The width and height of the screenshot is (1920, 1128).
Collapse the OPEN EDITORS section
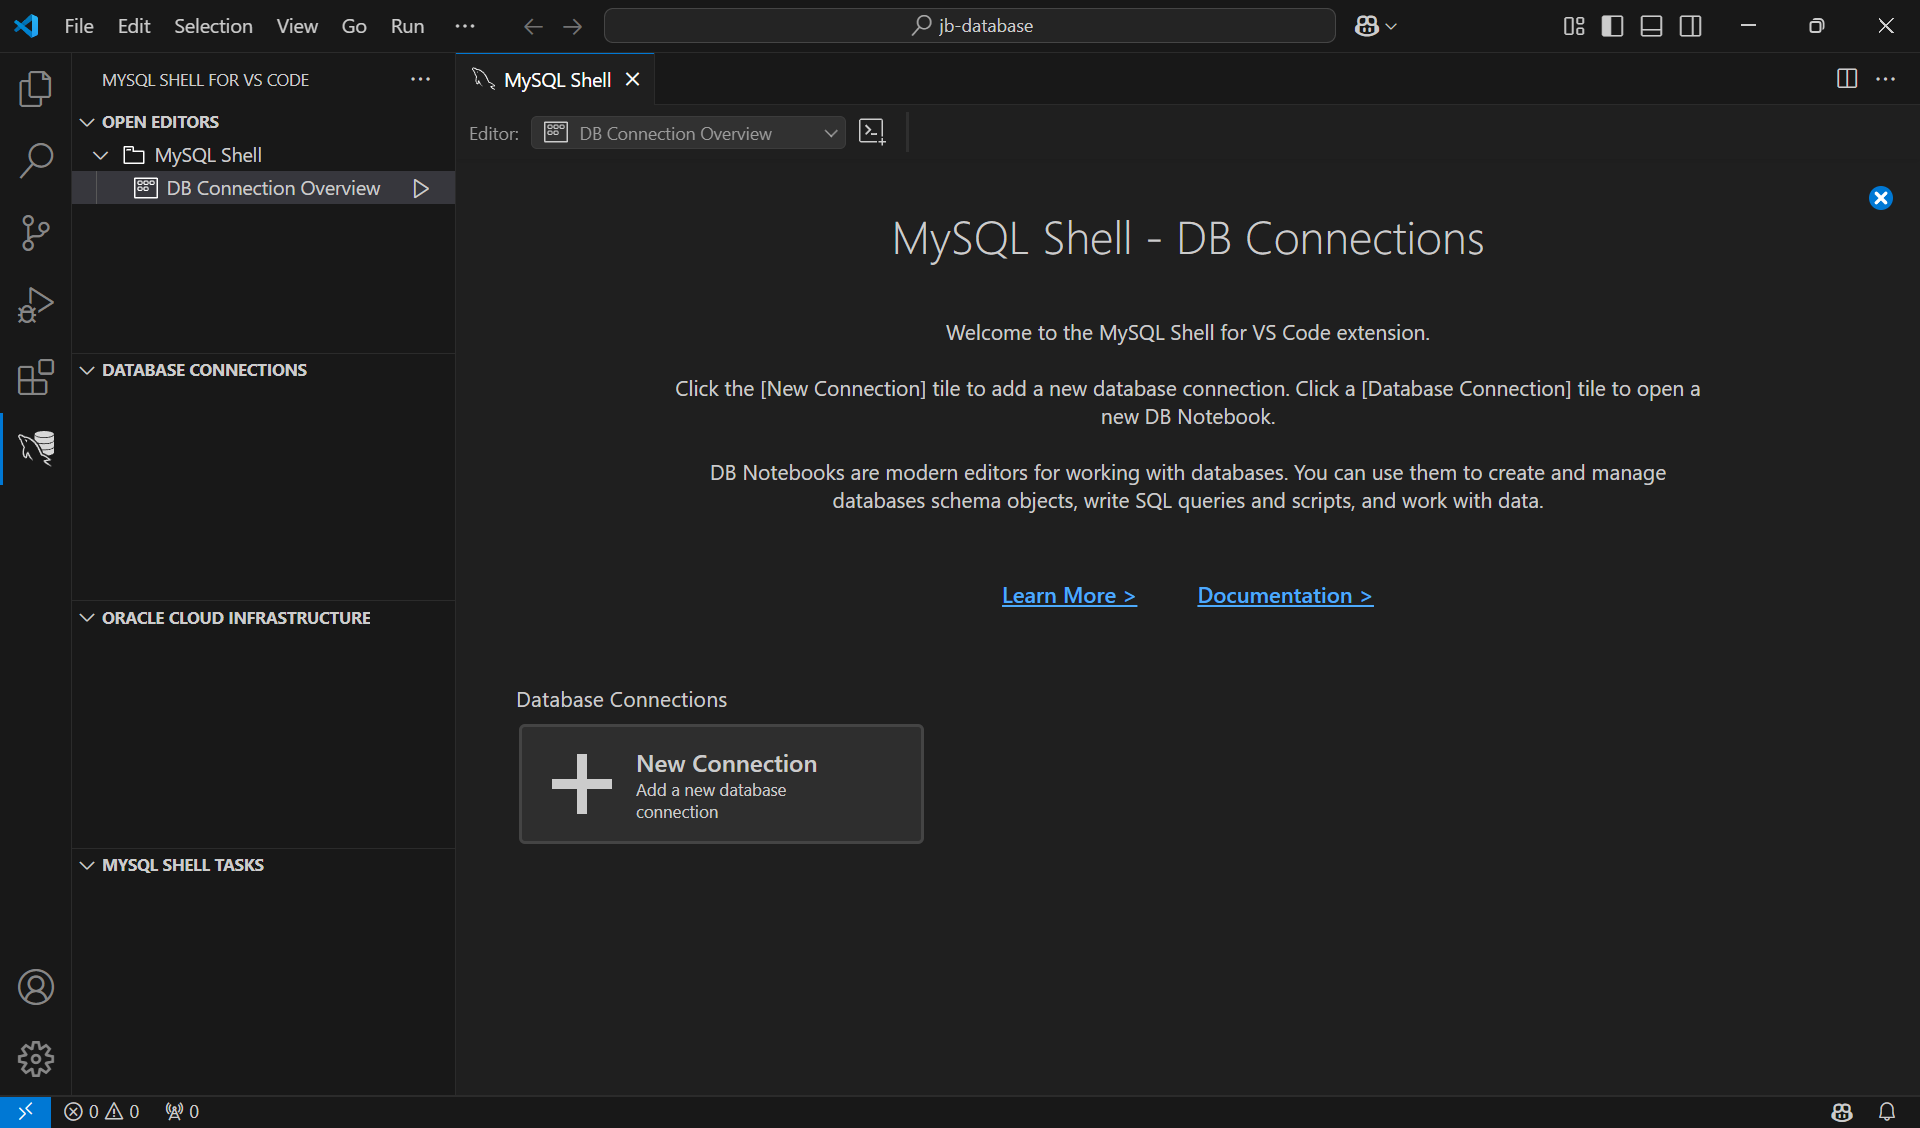click(160, 121)
